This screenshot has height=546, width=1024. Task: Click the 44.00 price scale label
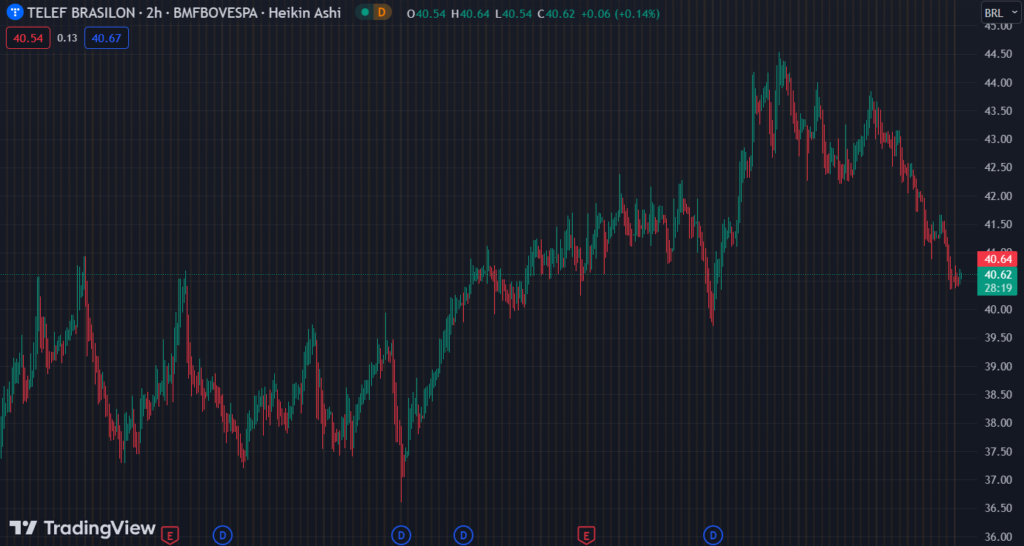click(999, 83)
